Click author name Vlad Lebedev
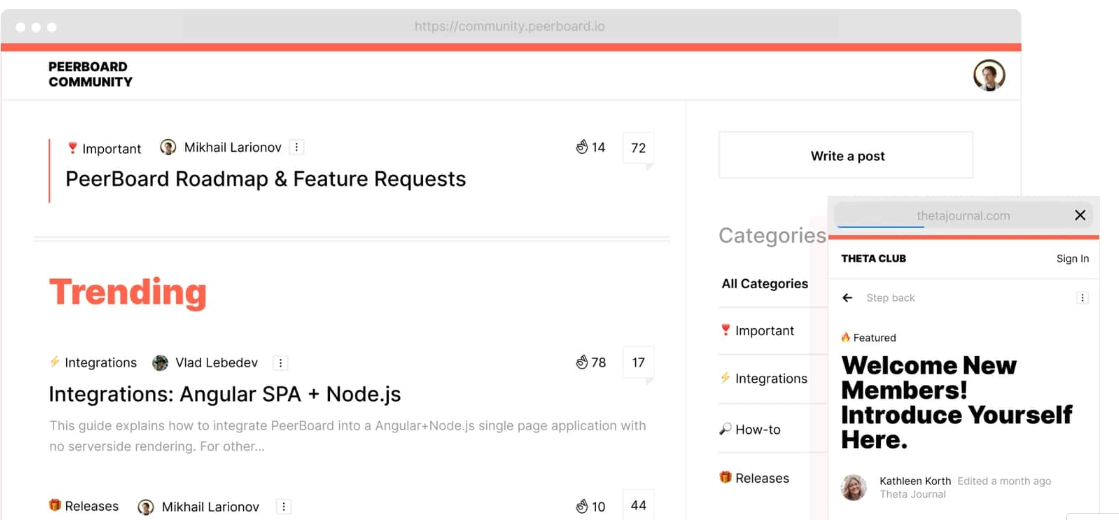The image size is (1119, 520). 217,362
